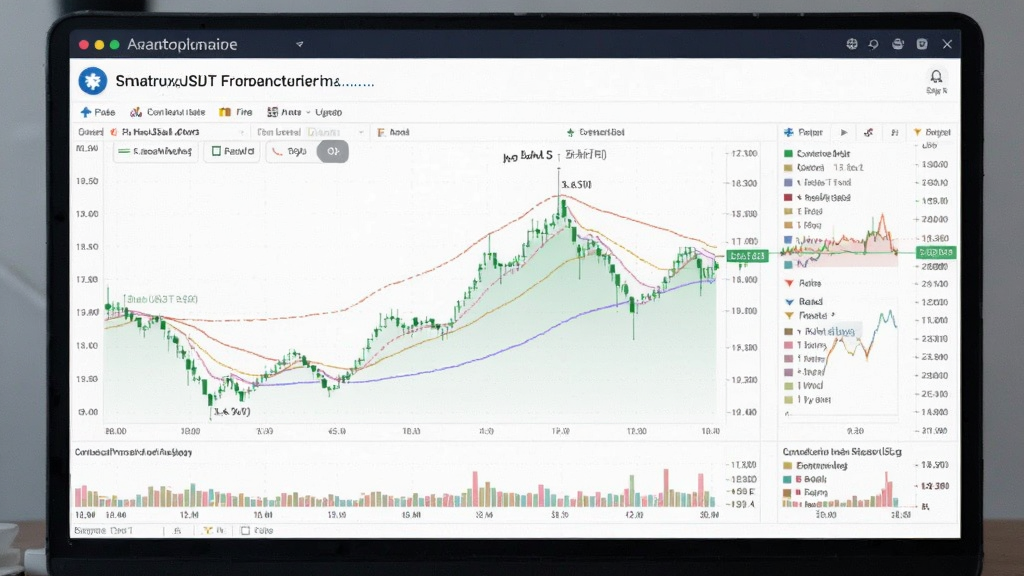Click the globe icon in title bar
The width and height of the screenshot is (1024, 576).
point(852,44)
